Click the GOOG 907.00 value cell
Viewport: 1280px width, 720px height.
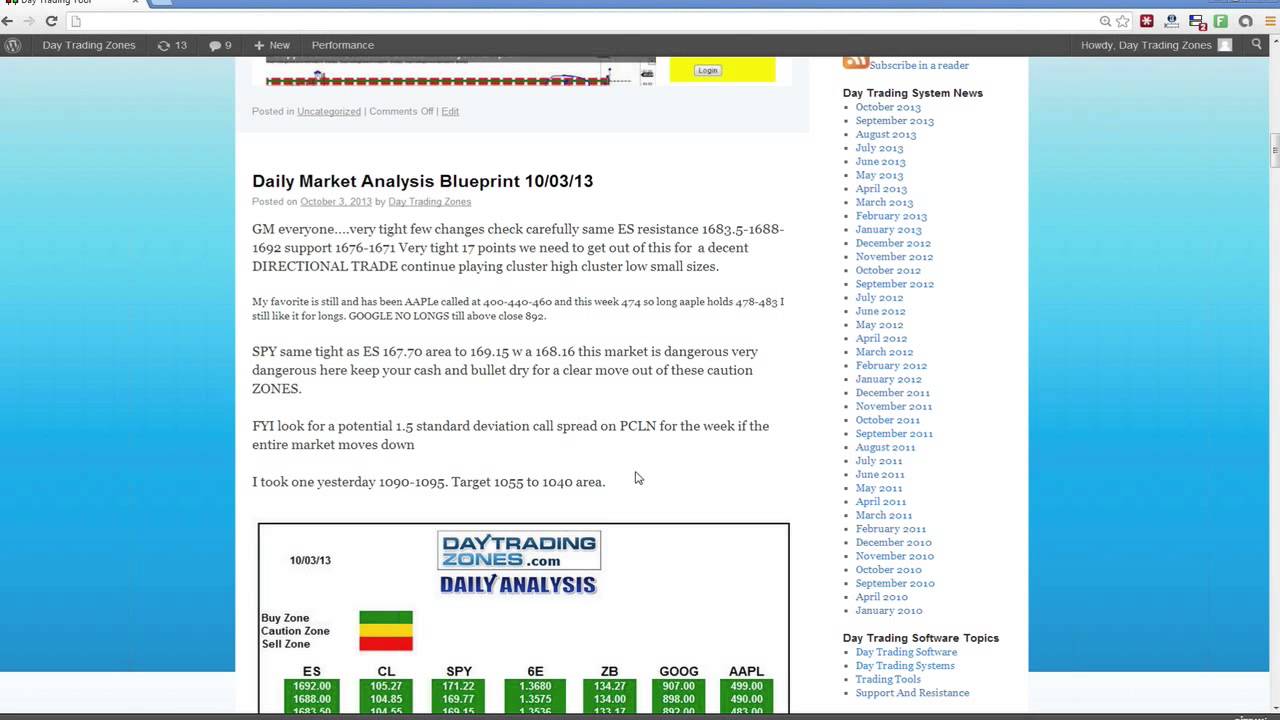[678, 686]
